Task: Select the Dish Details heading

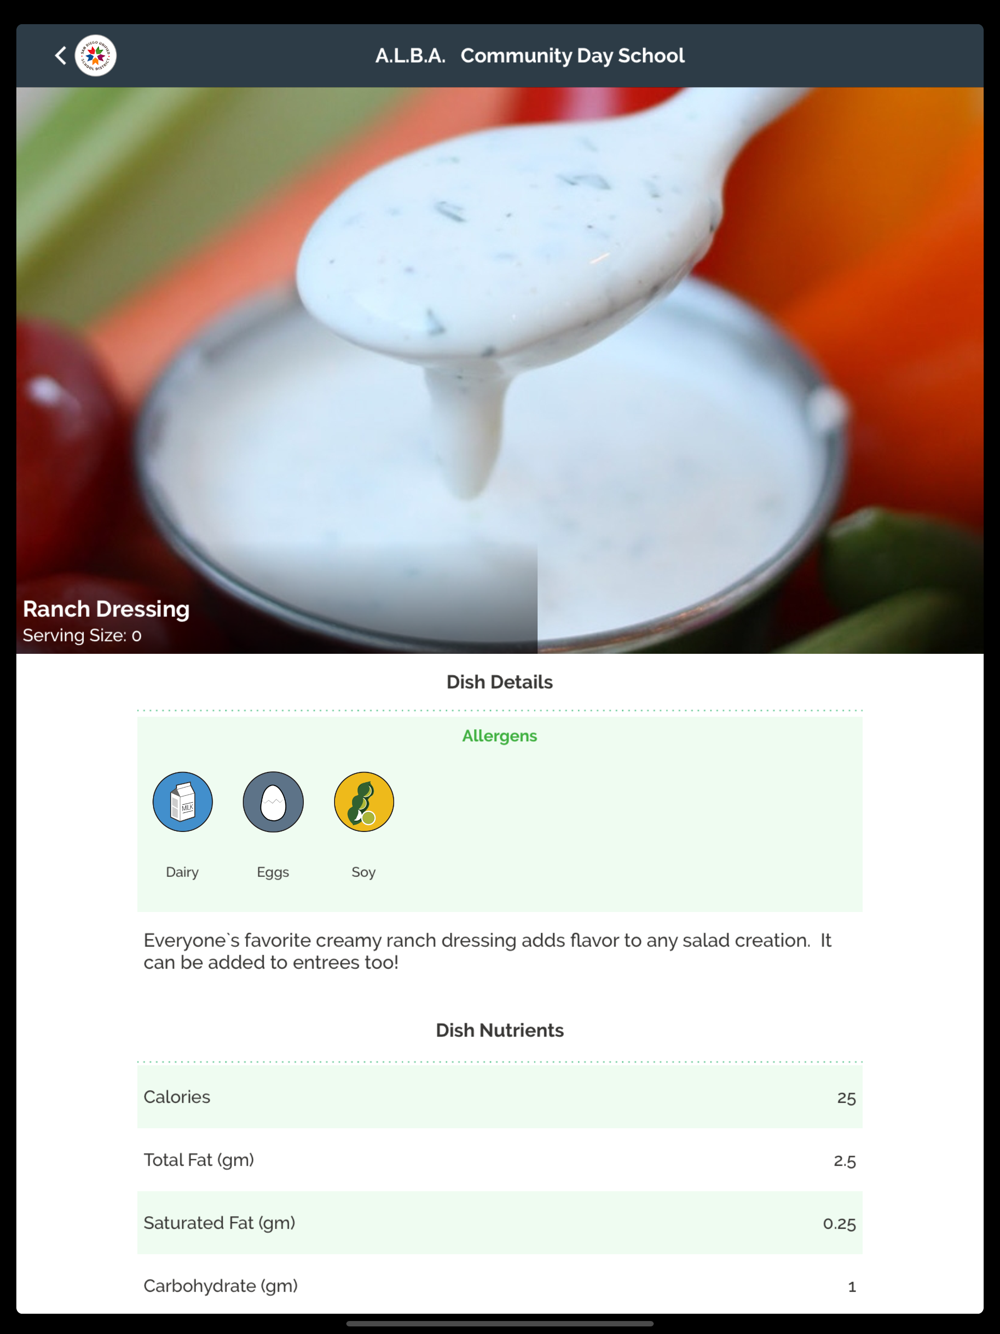Action: point(500,682)
